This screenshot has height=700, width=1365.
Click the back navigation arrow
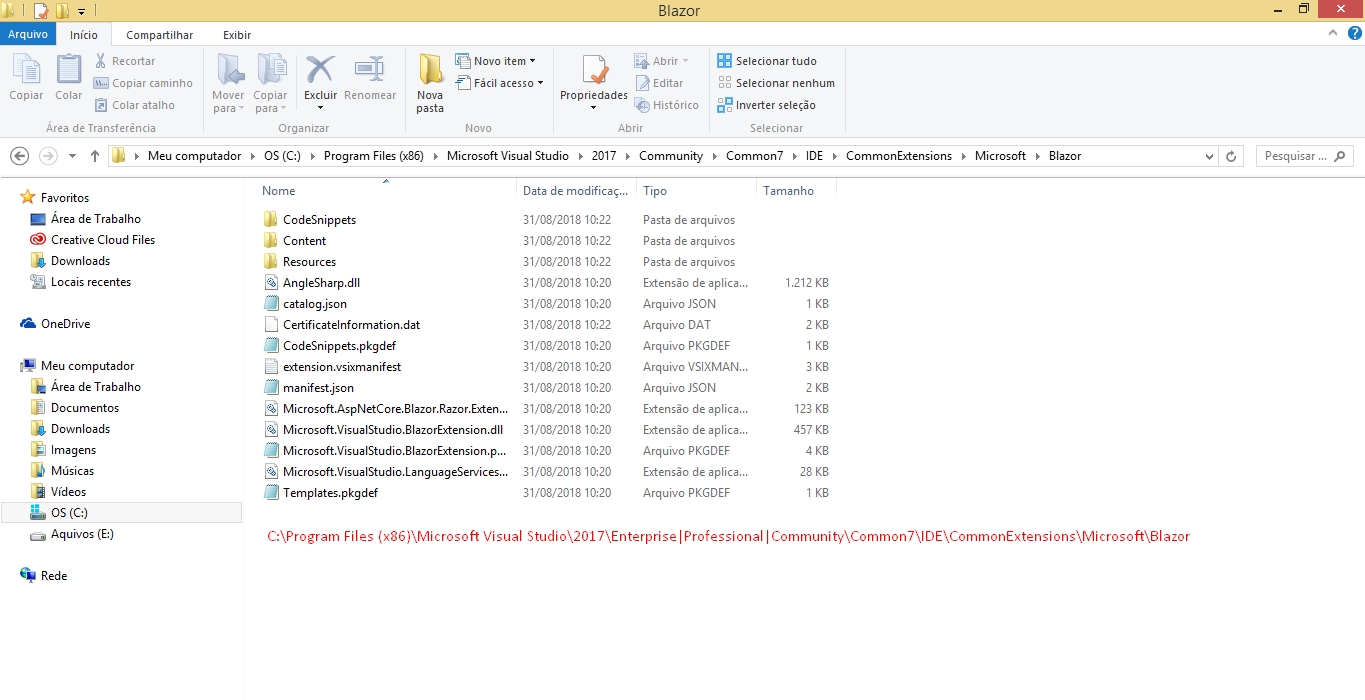(19, 156)
